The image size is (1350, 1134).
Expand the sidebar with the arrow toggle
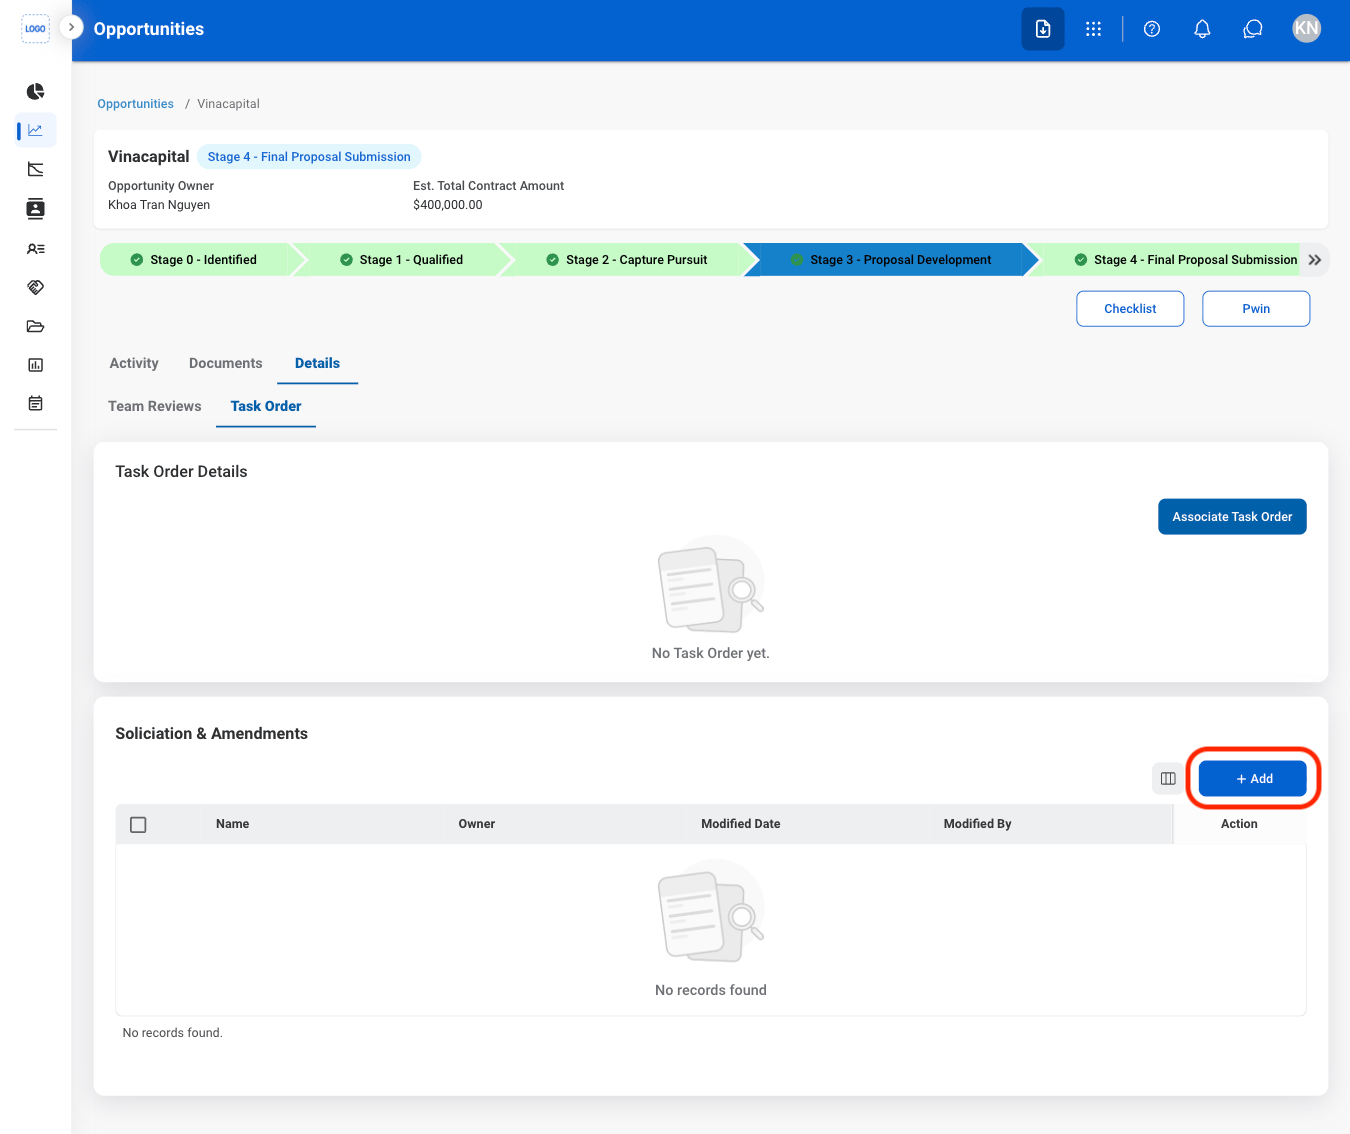tap(71, 28)
